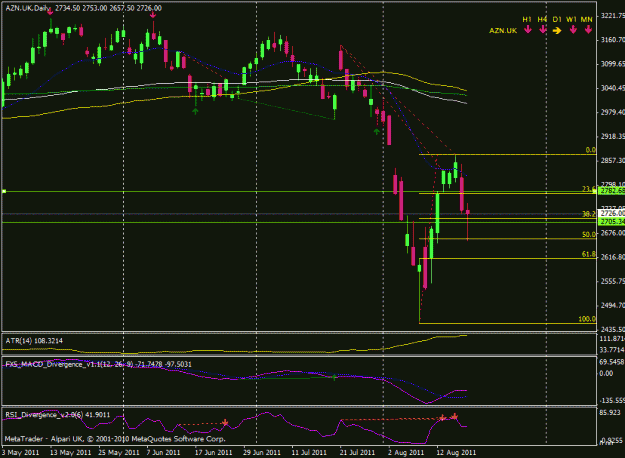Click the 2918.35 price scale value
This screenshot has height=458, width=625.
coord(613,136)
